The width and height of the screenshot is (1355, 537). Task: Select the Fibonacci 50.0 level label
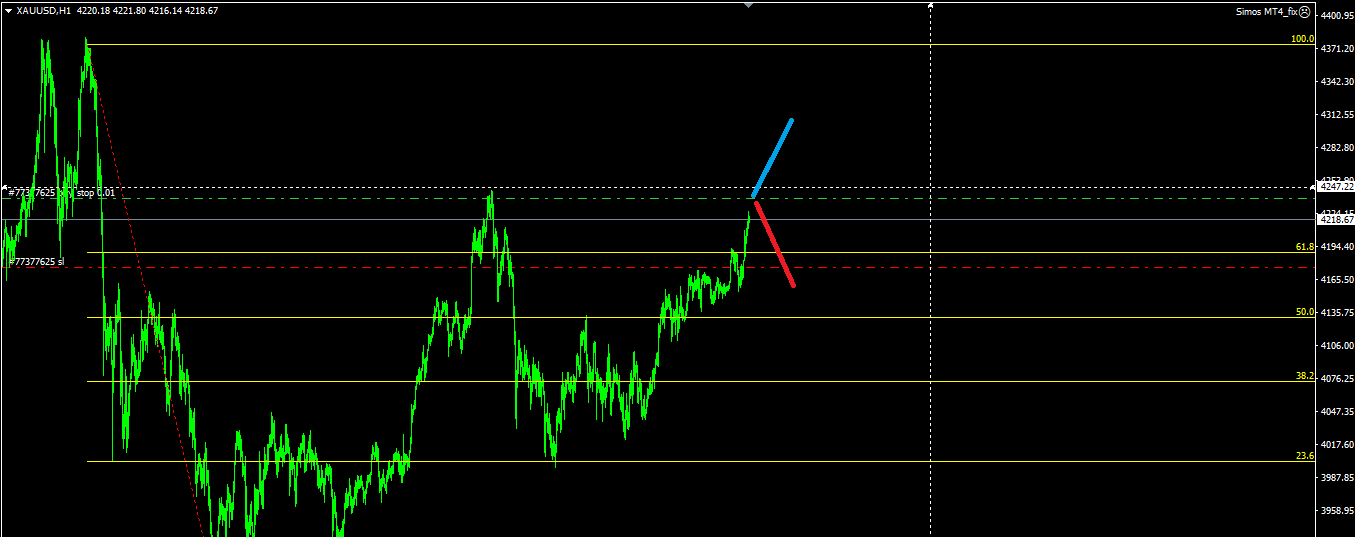[1304, 312]
